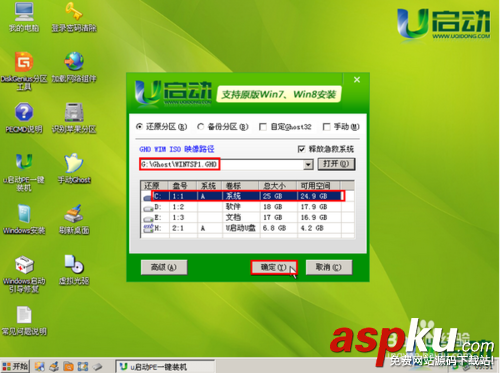Close the u启动 installer dialog

point(357,80)
